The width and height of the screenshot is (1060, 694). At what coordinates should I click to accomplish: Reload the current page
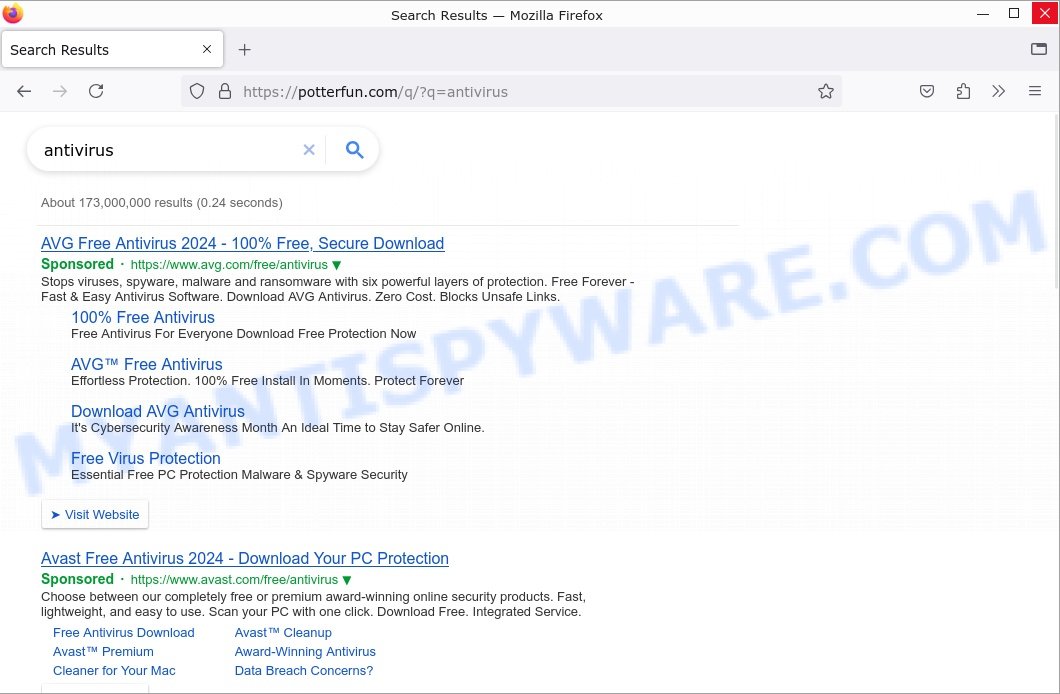pyautogui.click(x=96, y=91)
